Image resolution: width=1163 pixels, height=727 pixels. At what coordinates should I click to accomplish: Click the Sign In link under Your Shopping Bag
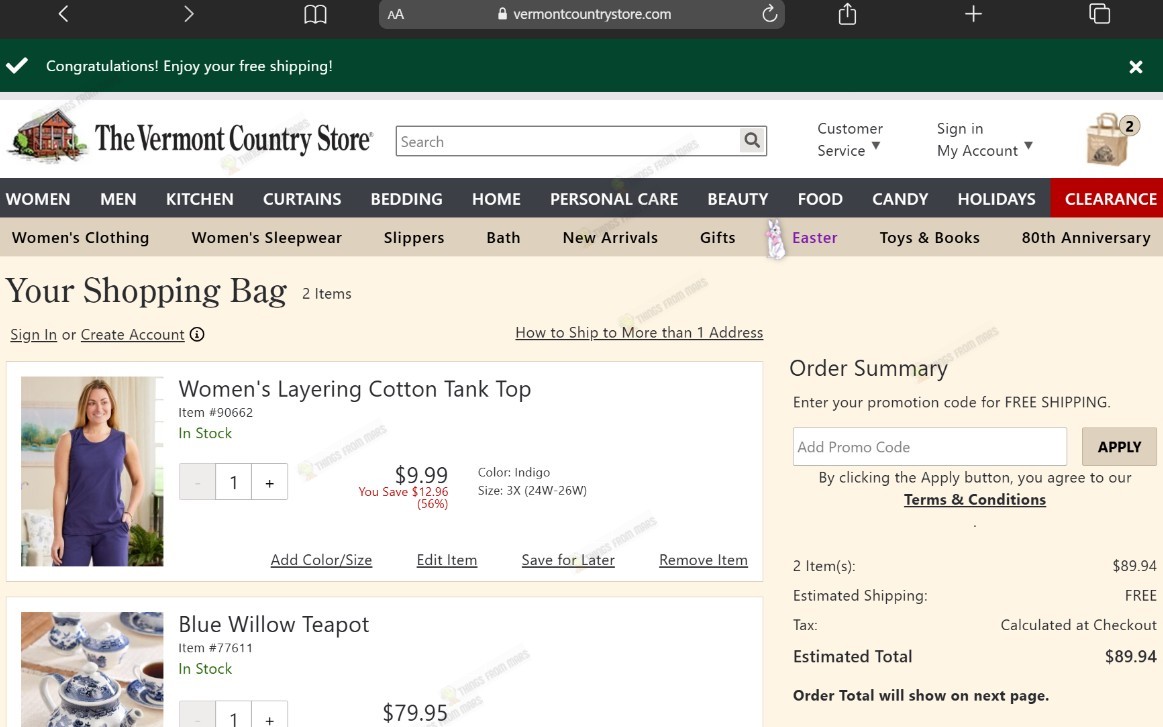33,335
